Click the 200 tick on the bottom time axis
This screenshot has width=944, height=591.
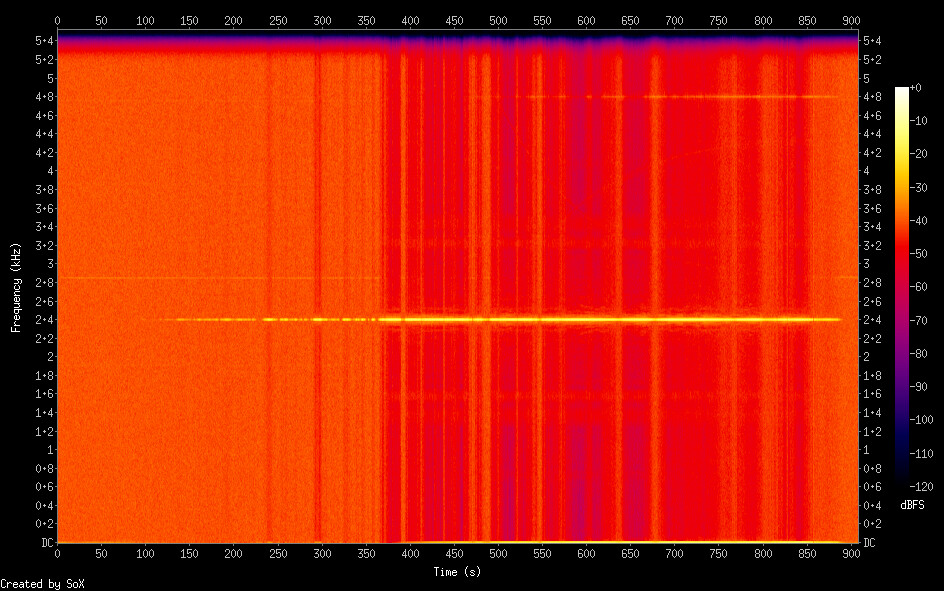point(233,553)
